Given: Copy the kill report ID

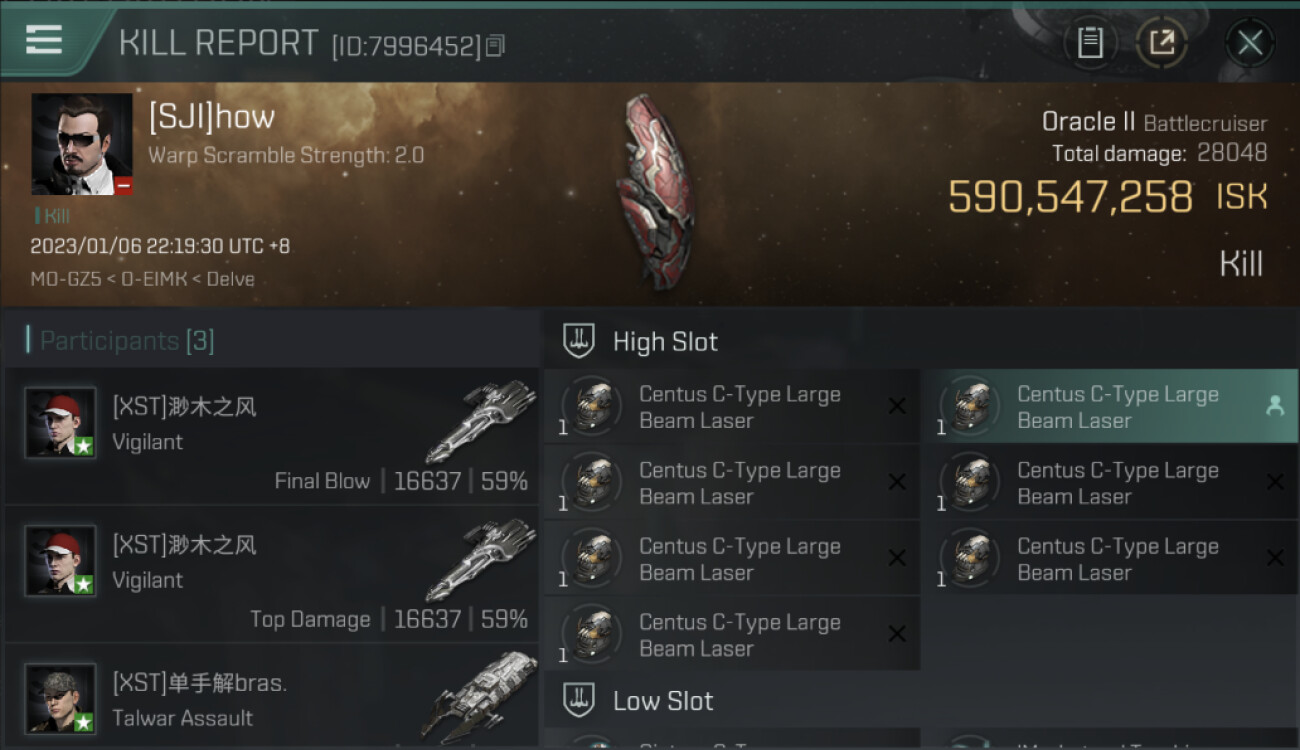Looking at the screenshot, I should (496, 45).
